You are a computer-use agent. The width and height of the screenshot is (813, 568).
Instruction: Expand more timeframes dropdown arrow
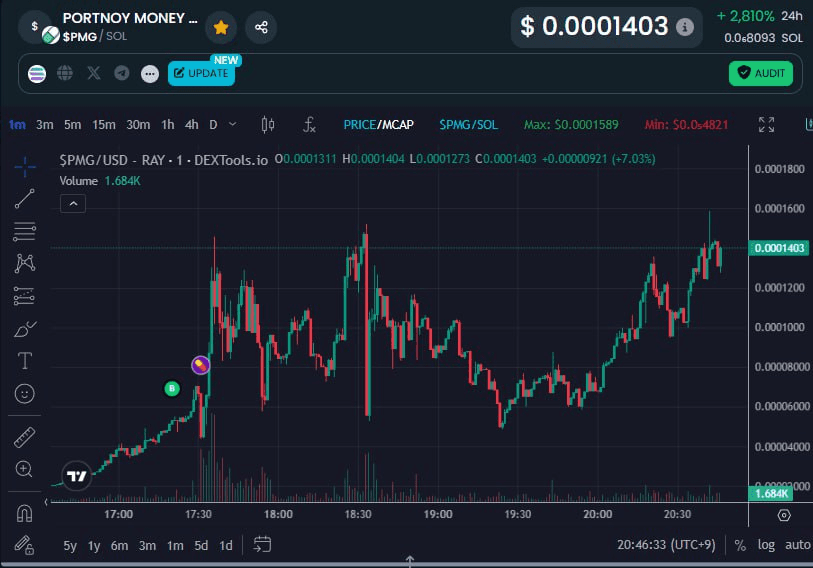click(x=233, y=124)
